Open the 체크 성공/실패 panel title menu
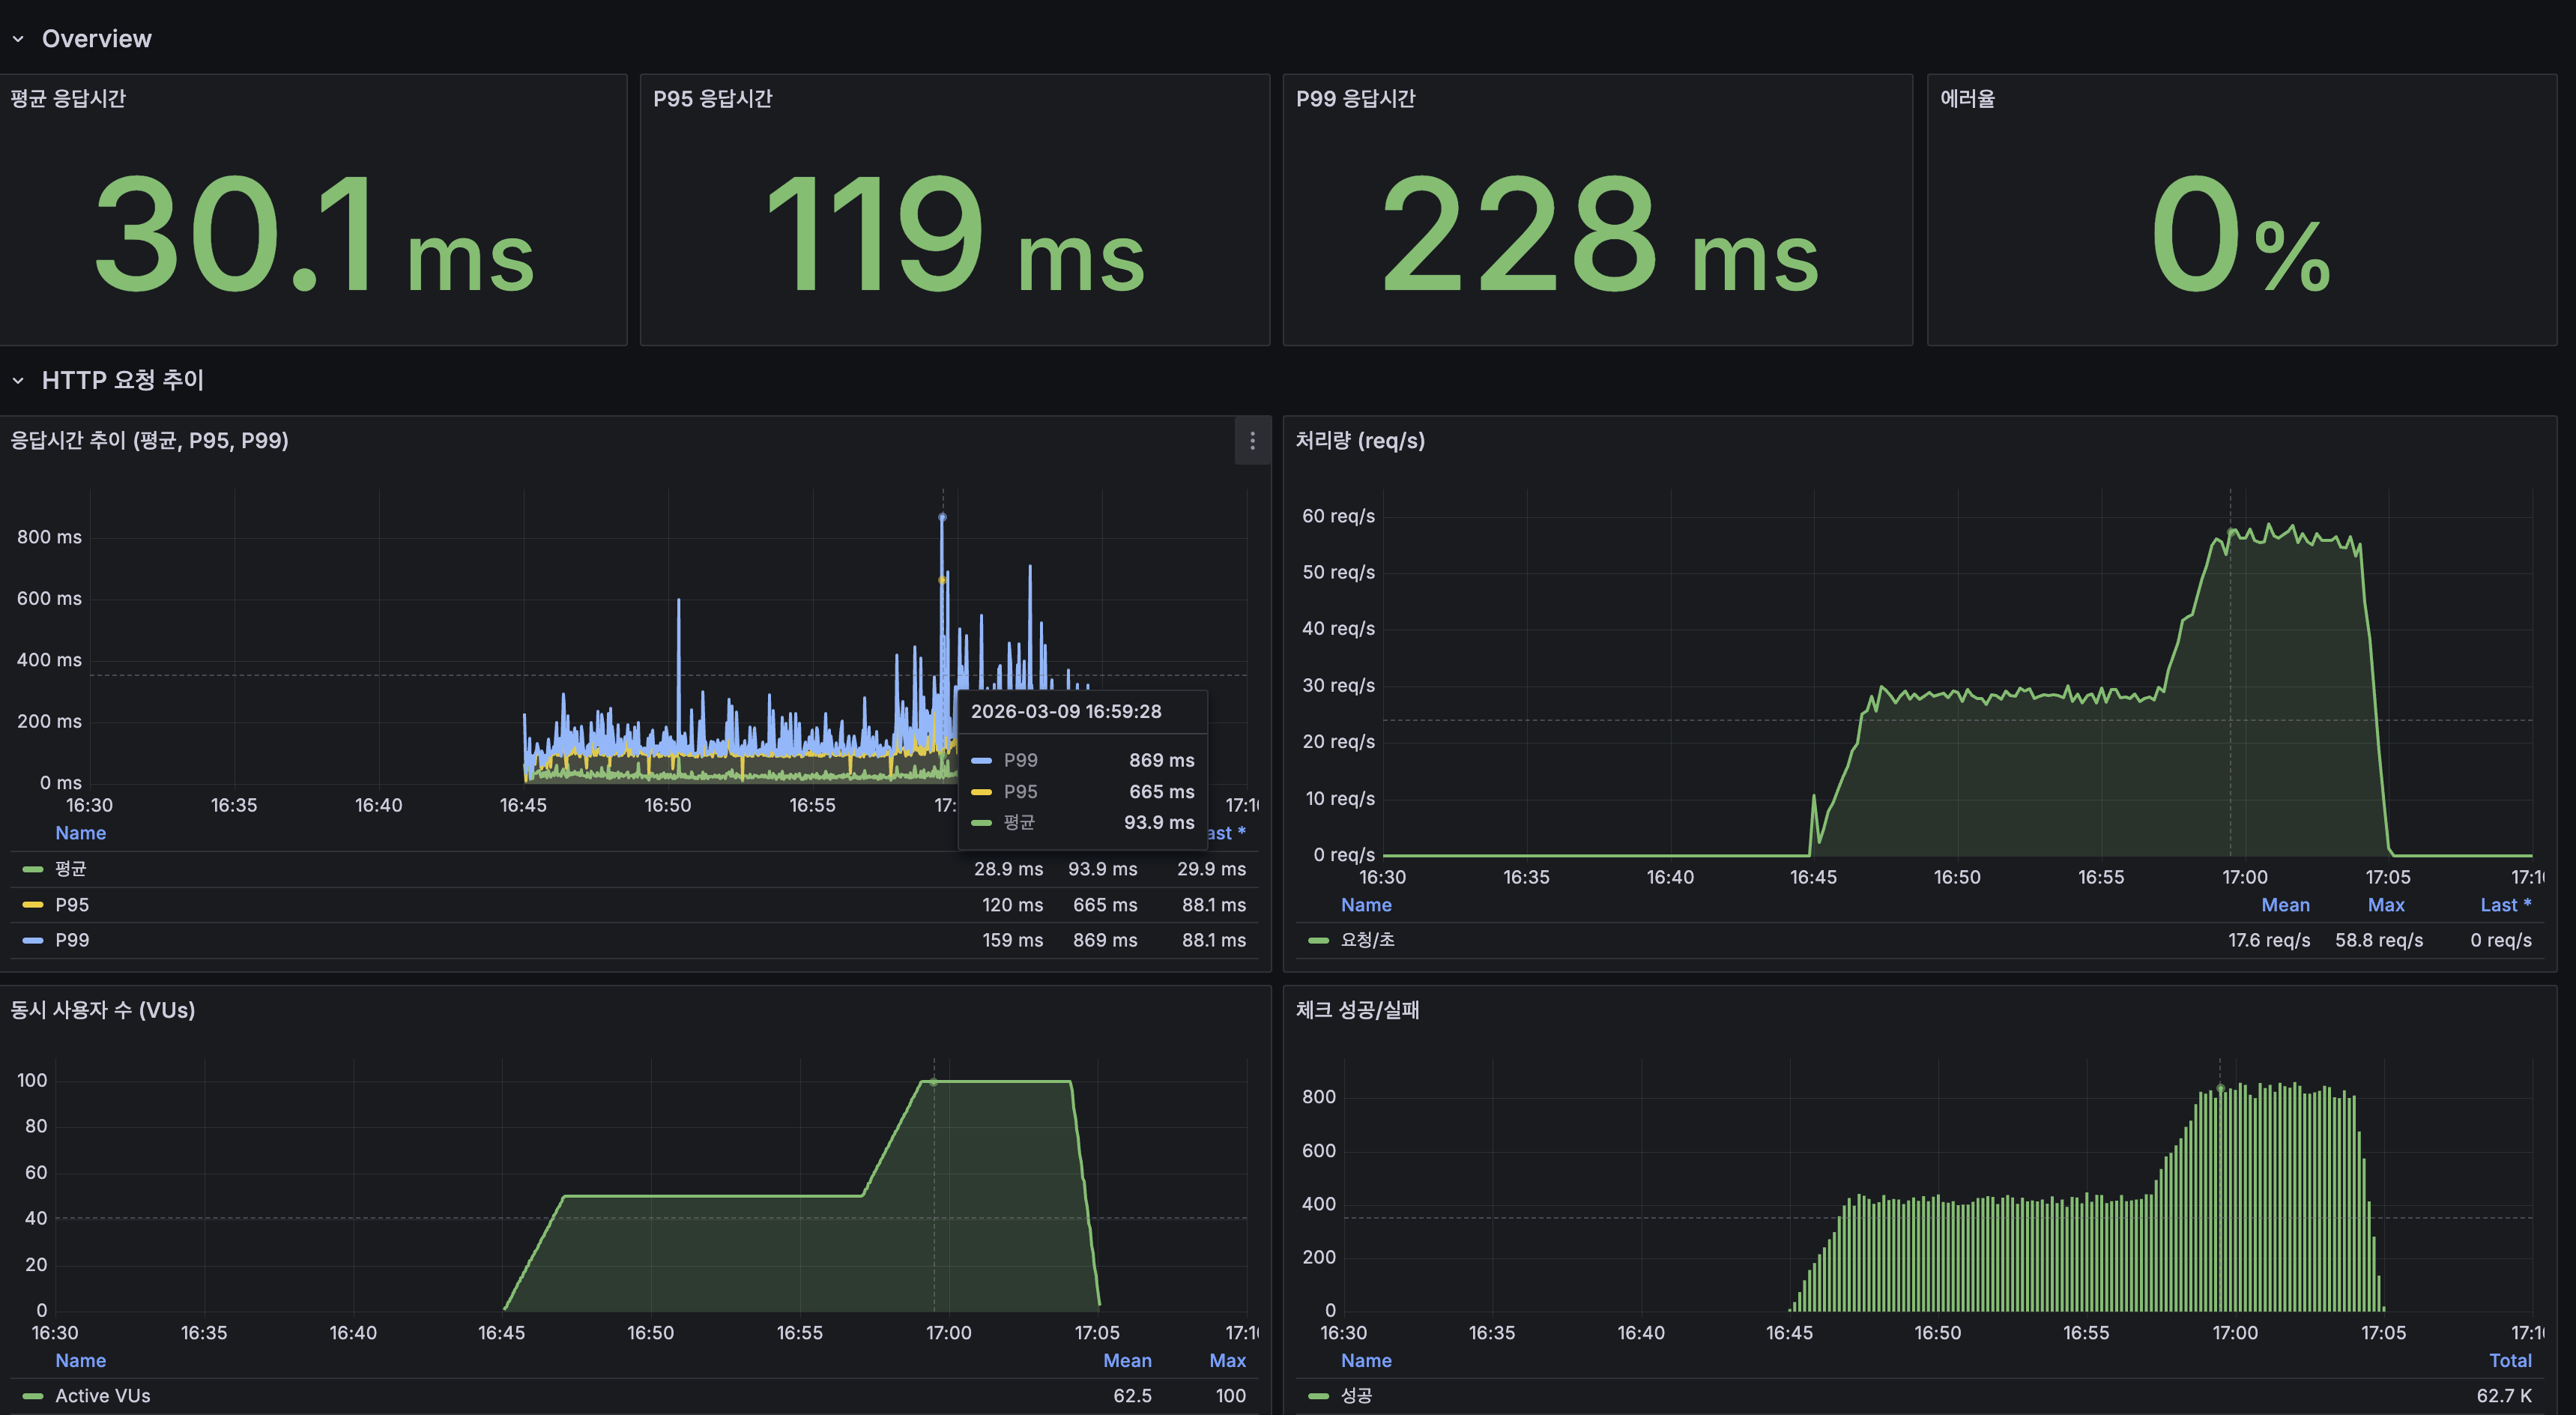 point(1356,1010)
